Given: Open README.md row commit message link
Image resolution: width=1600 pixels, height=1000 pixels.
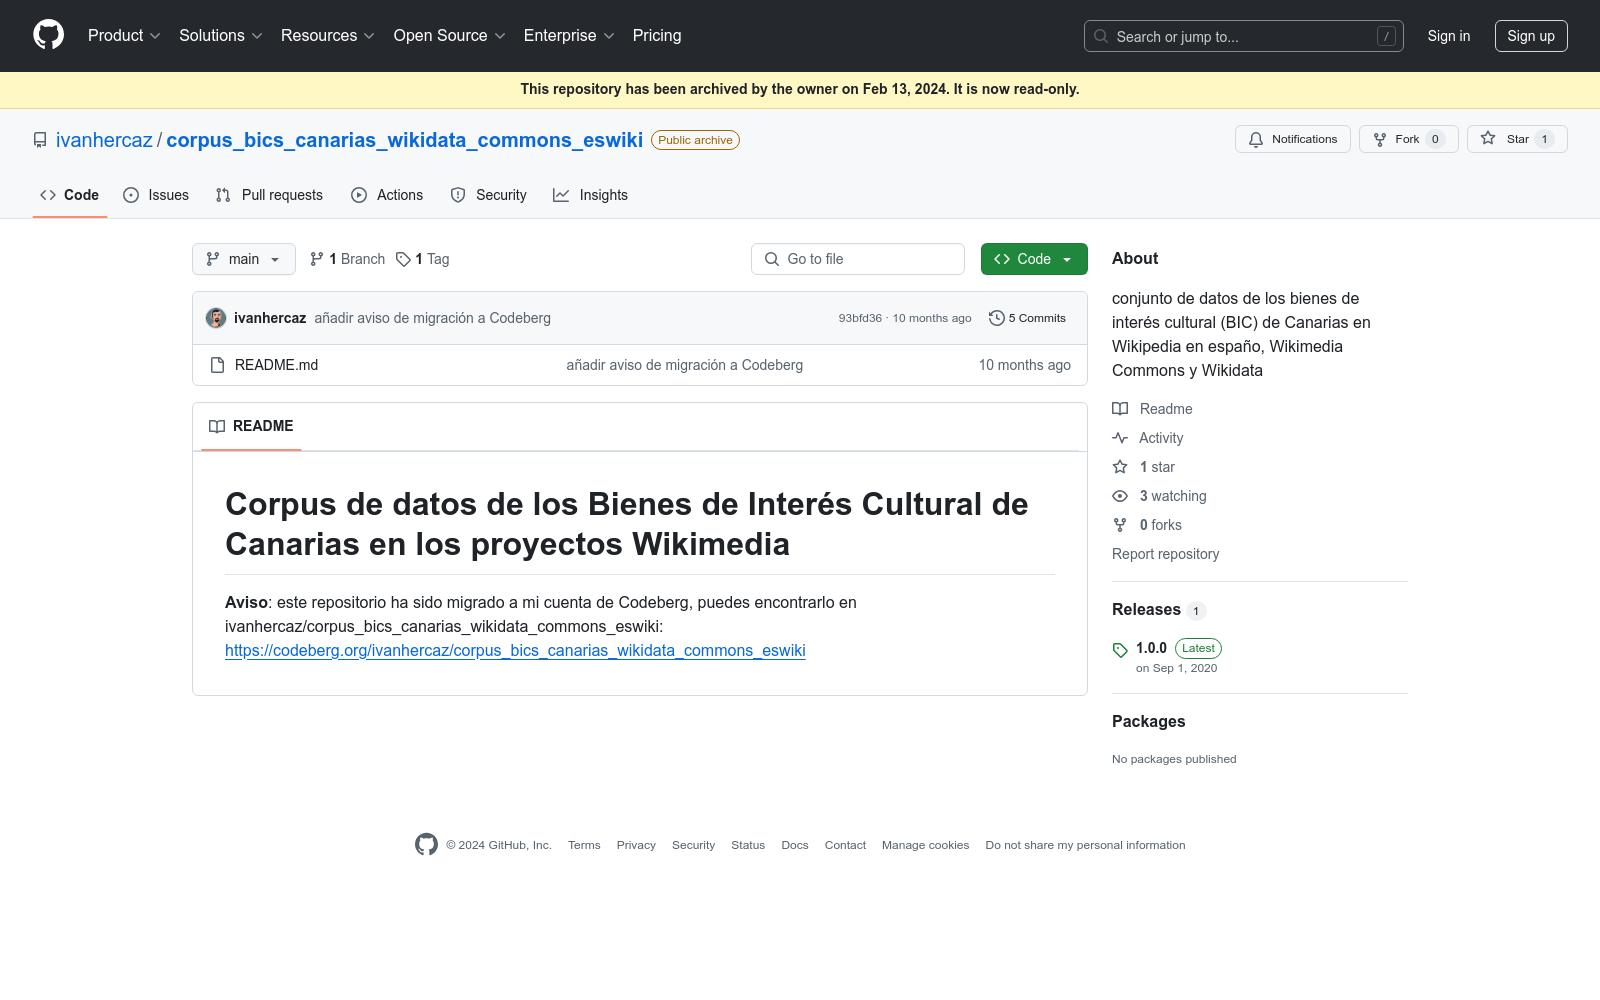Looking at the screenshot, I should click(684, 365).
